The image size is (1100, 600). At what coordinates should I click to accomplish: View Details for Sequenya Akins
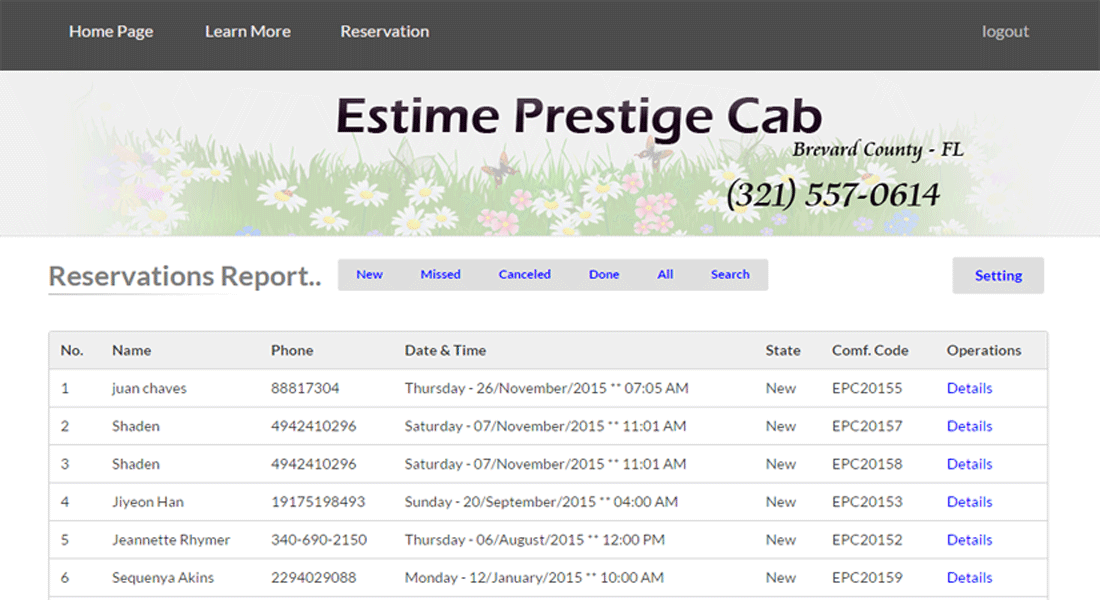click(x=969, y=578)
